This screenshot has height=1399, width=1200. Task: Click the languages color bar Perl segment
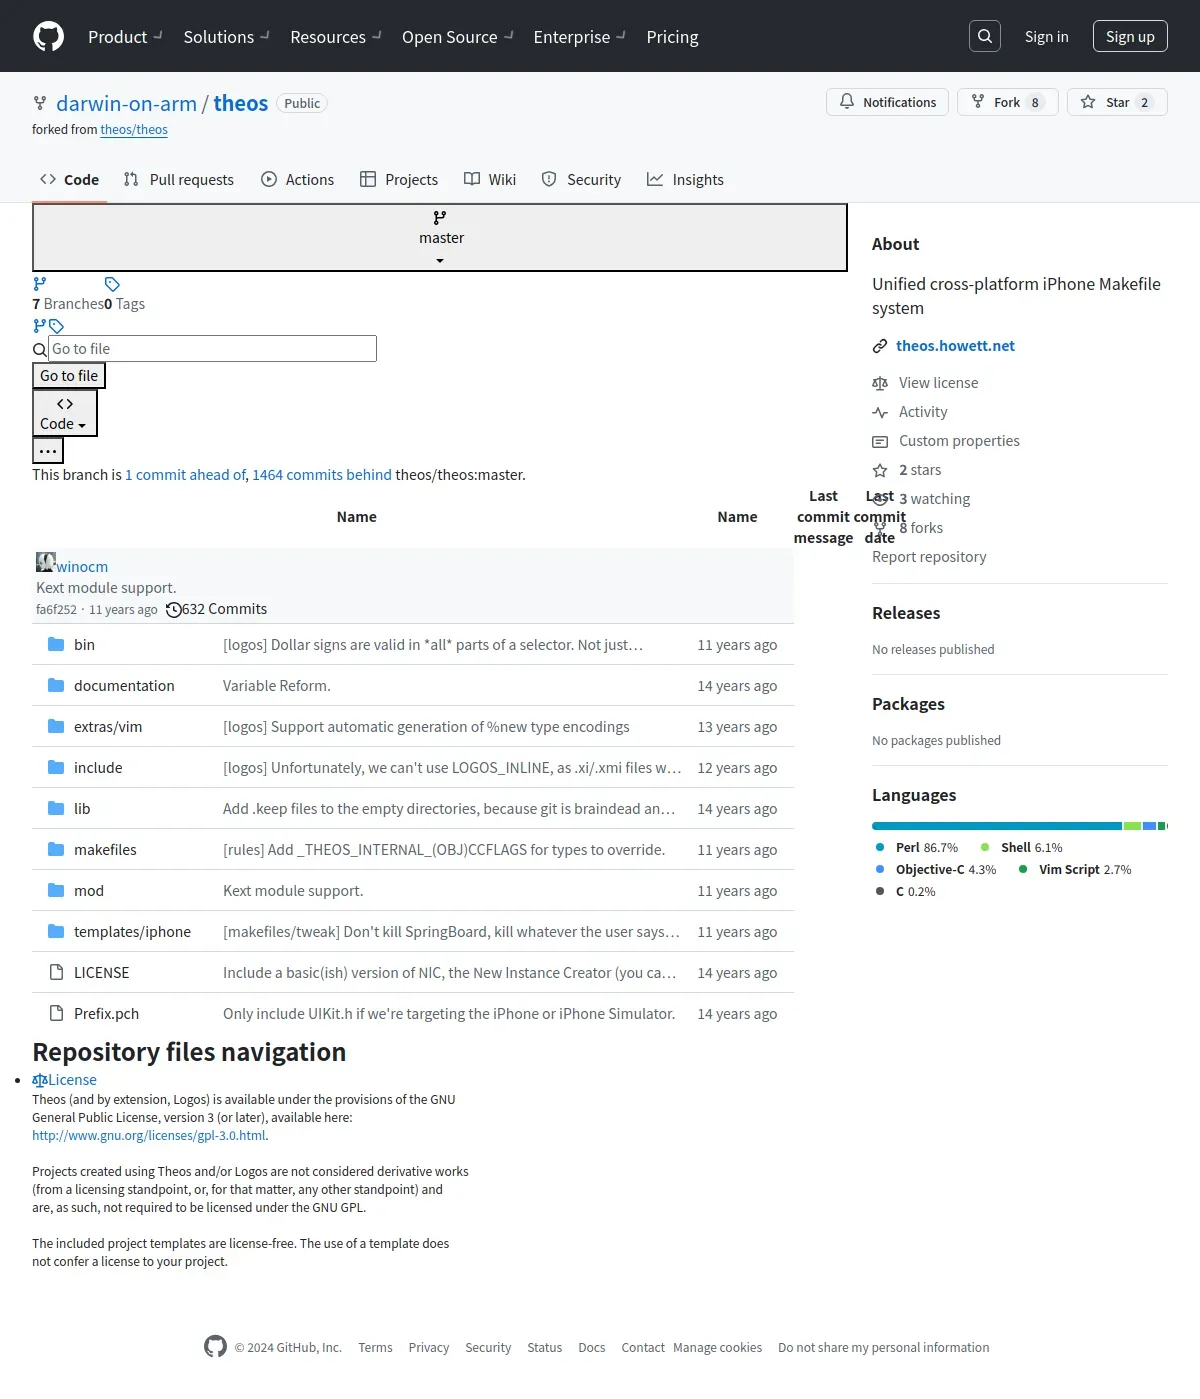tap(997, 826)
